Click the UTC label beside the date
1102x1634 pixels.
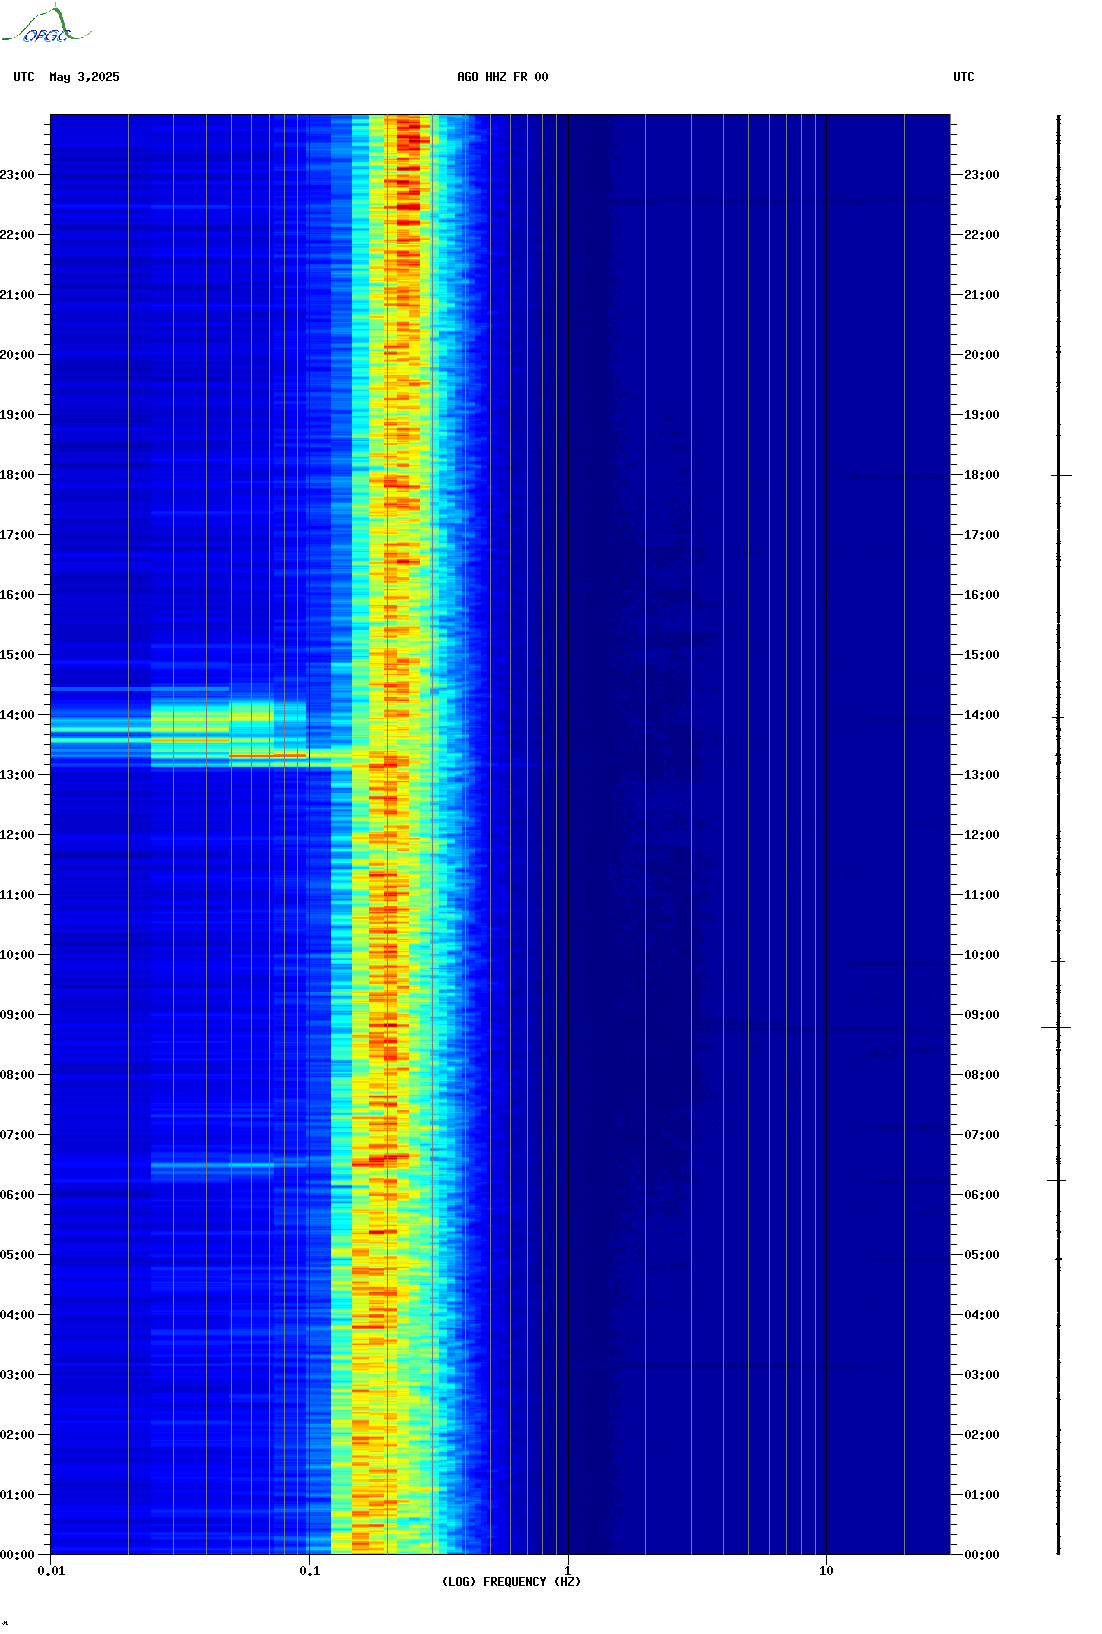pos(24,77)
